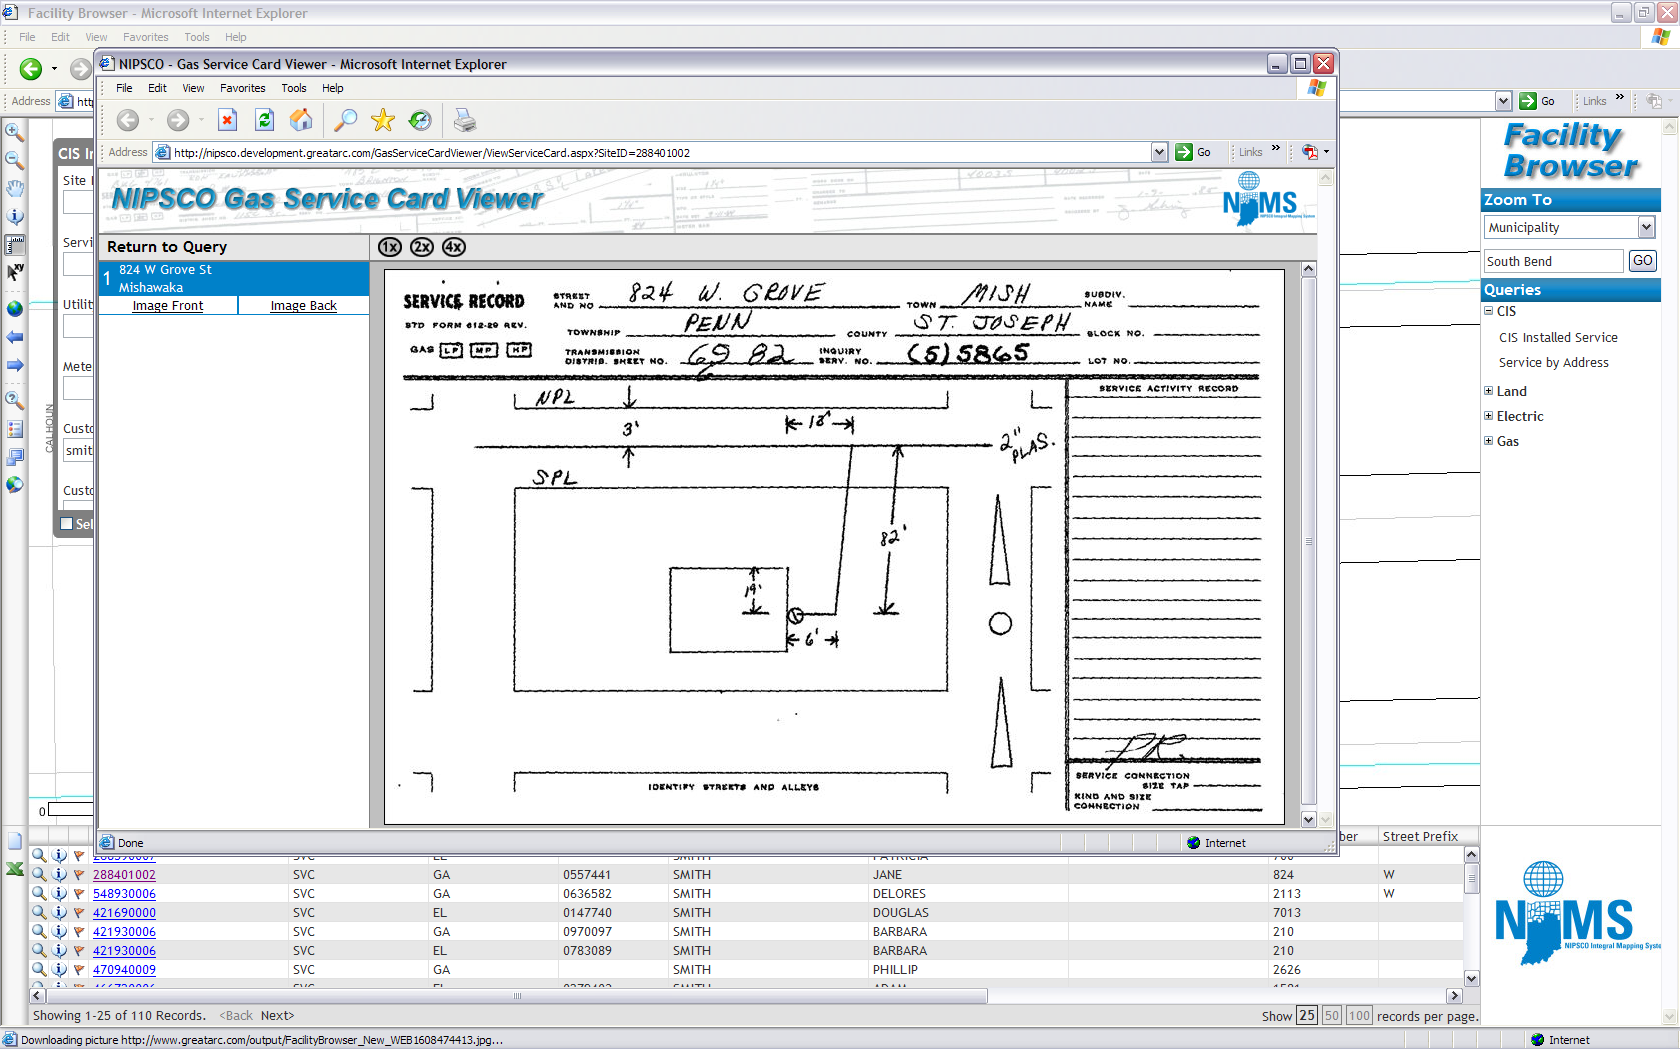Click the Refresh icon in Card Viewer toolbar

tap(264, 121)
